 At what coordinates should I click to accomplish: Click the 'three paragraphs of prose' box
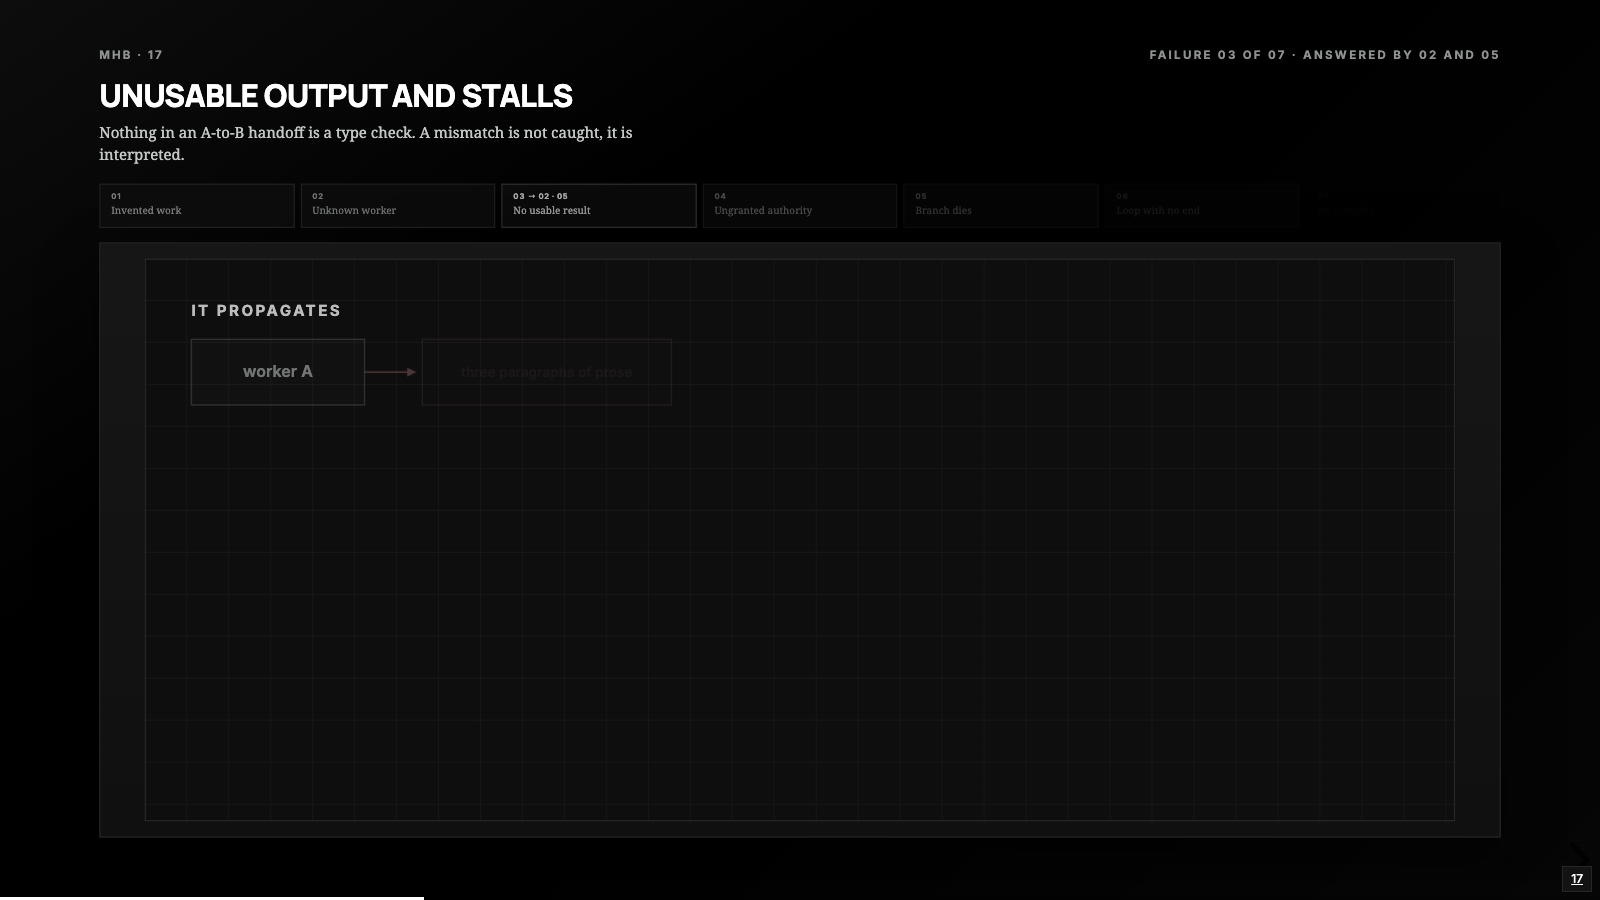tap(547, 372)
